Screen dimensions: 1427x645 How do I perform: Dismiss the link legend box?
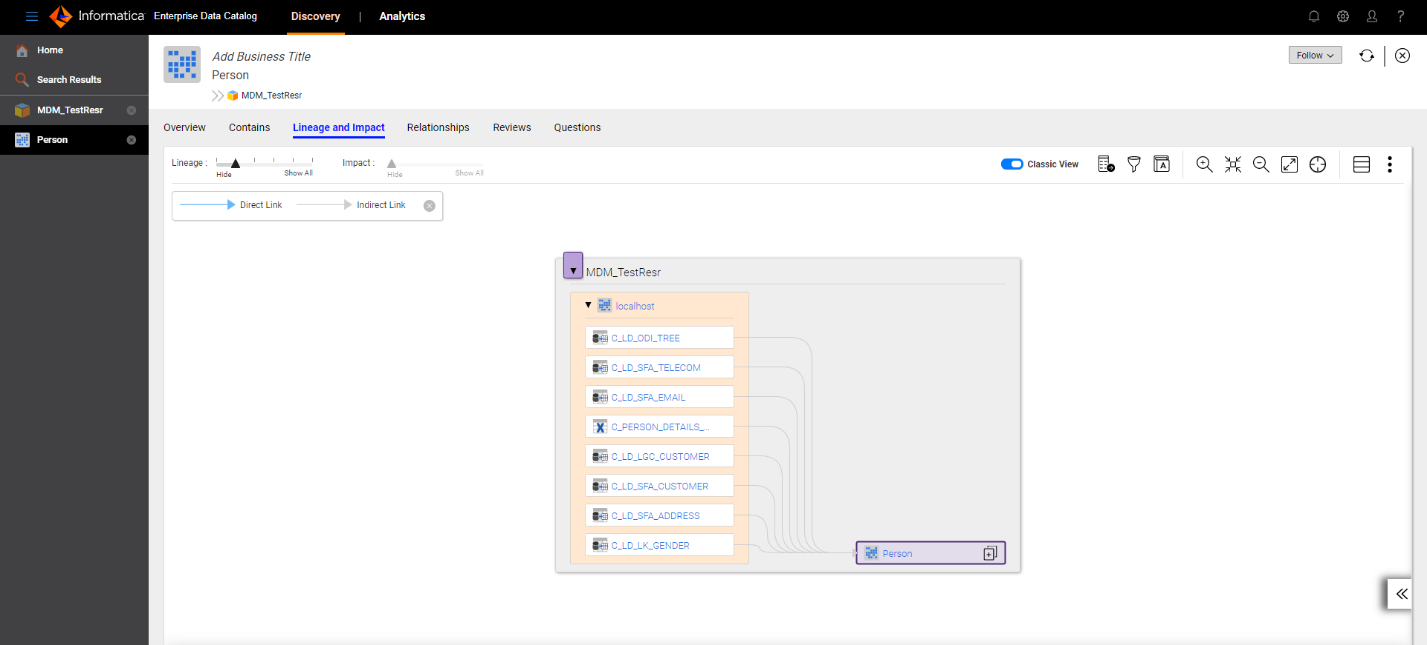pyautogui.click(x=429, y=205)
